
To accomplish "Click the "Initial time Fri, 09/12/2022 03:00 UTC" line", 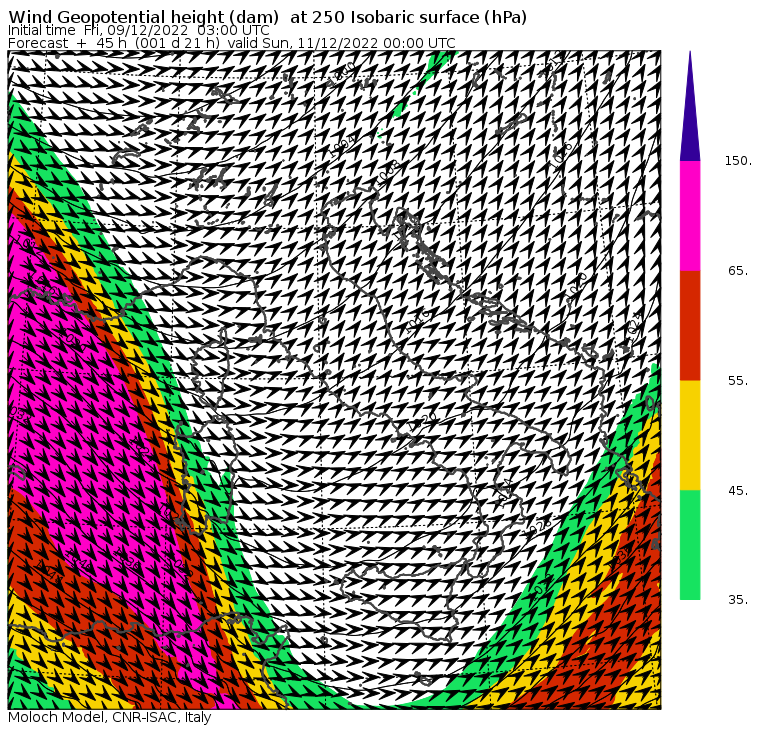I will (139, 31).
